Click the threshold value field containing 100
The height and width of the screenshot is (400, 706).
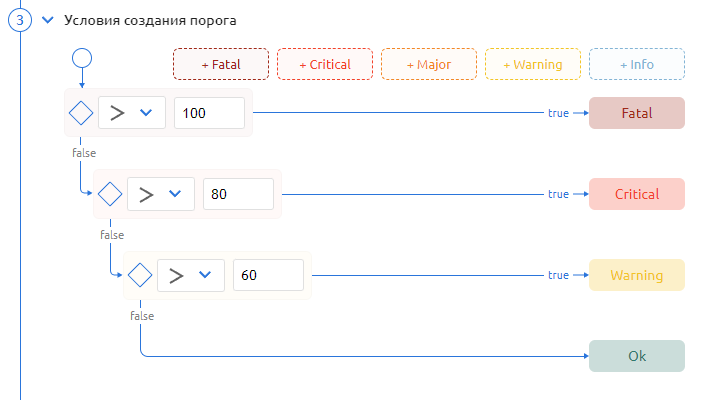tap(209, 113)
